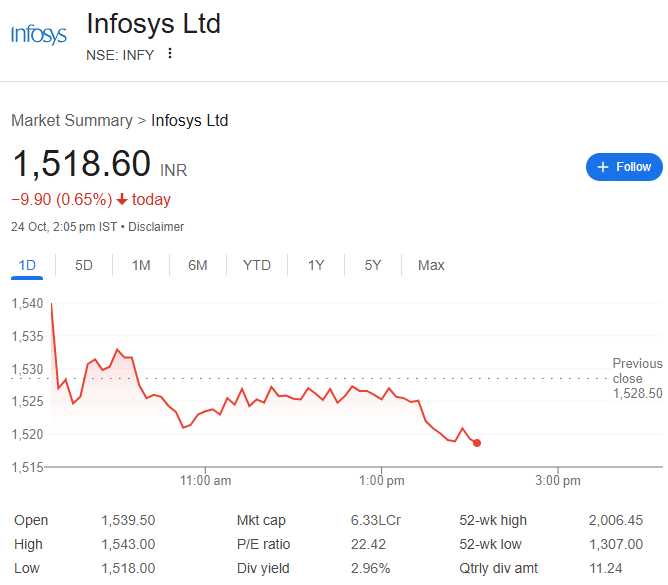Show the 5Y chart range
The width and height of the screenshot is (668, 585).
coord(373,265)
